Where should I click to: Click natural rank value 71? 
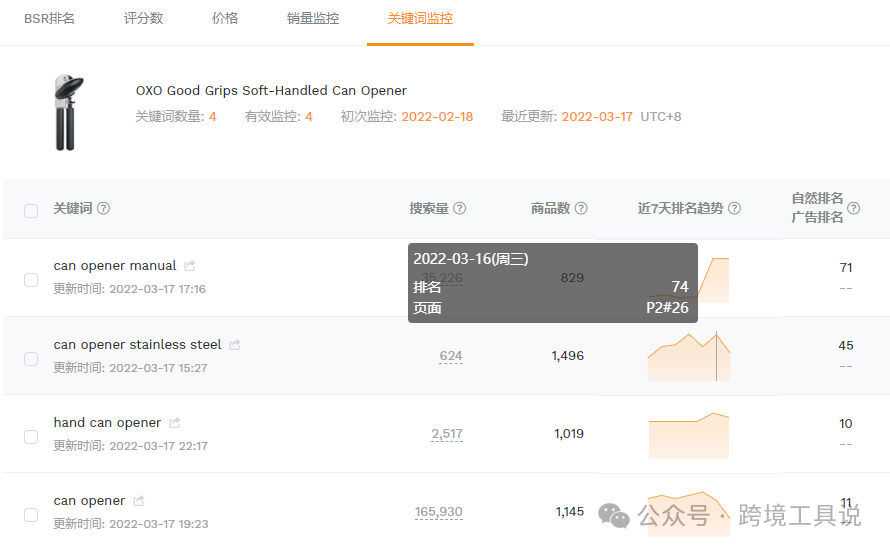(x=846, y=268)
